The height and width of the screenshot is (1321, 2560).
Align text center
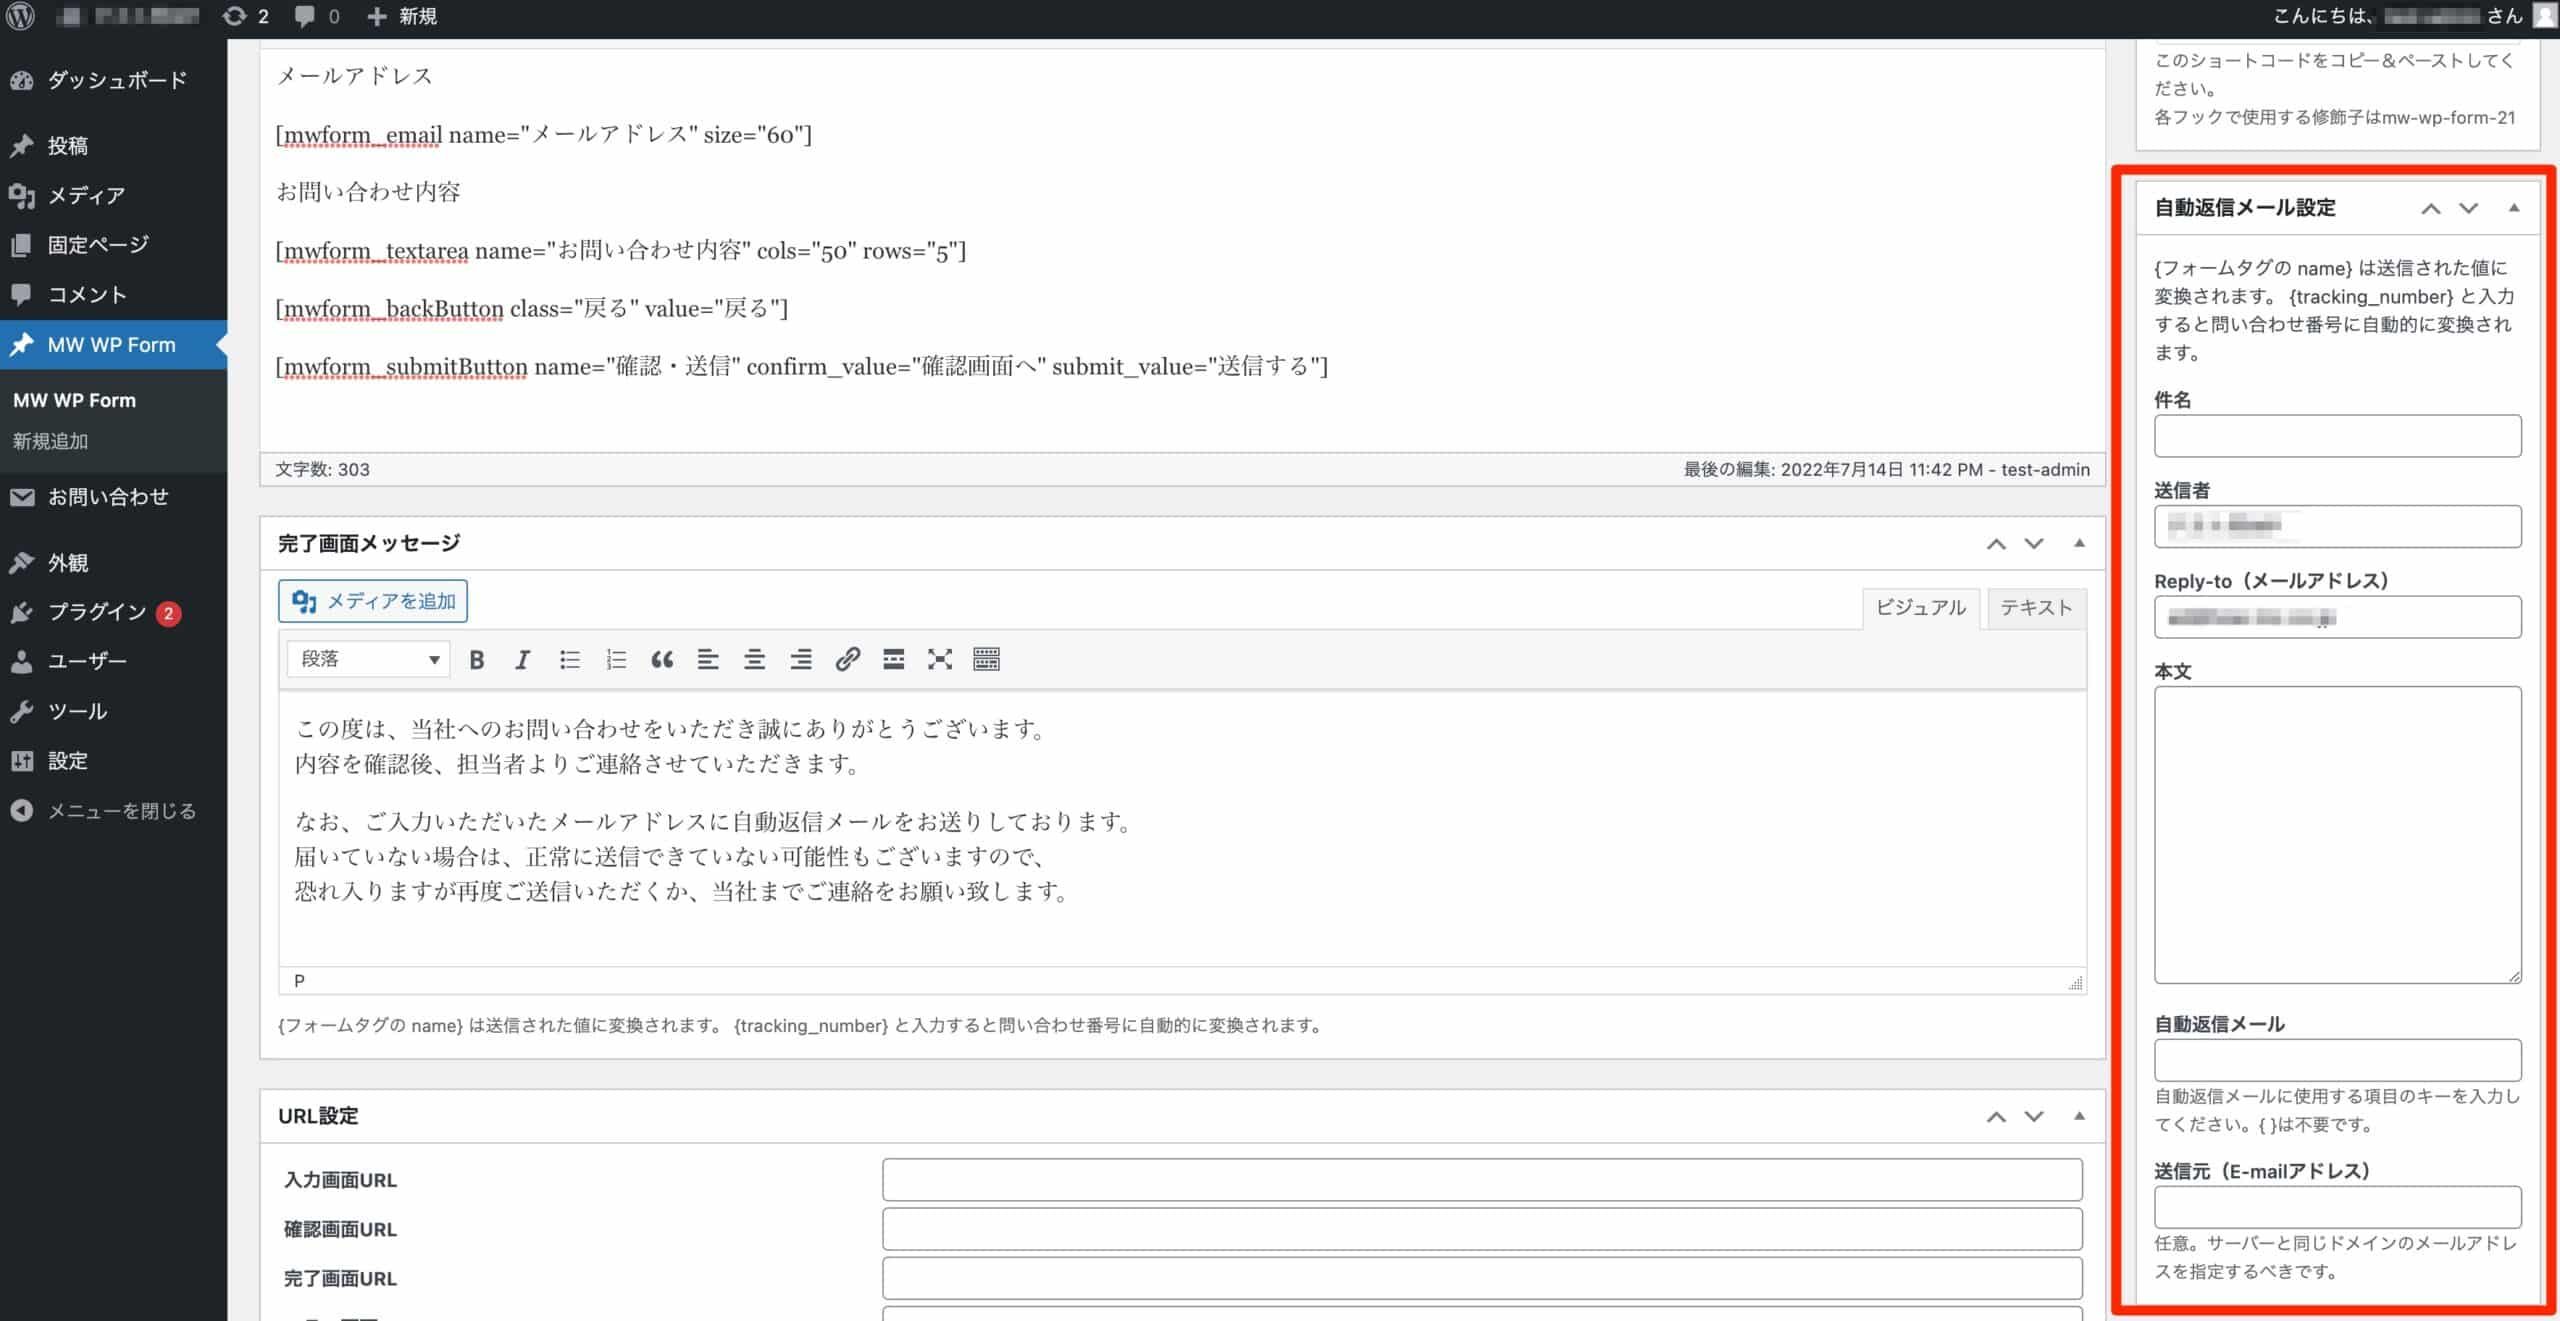click(x=755, y=659)
